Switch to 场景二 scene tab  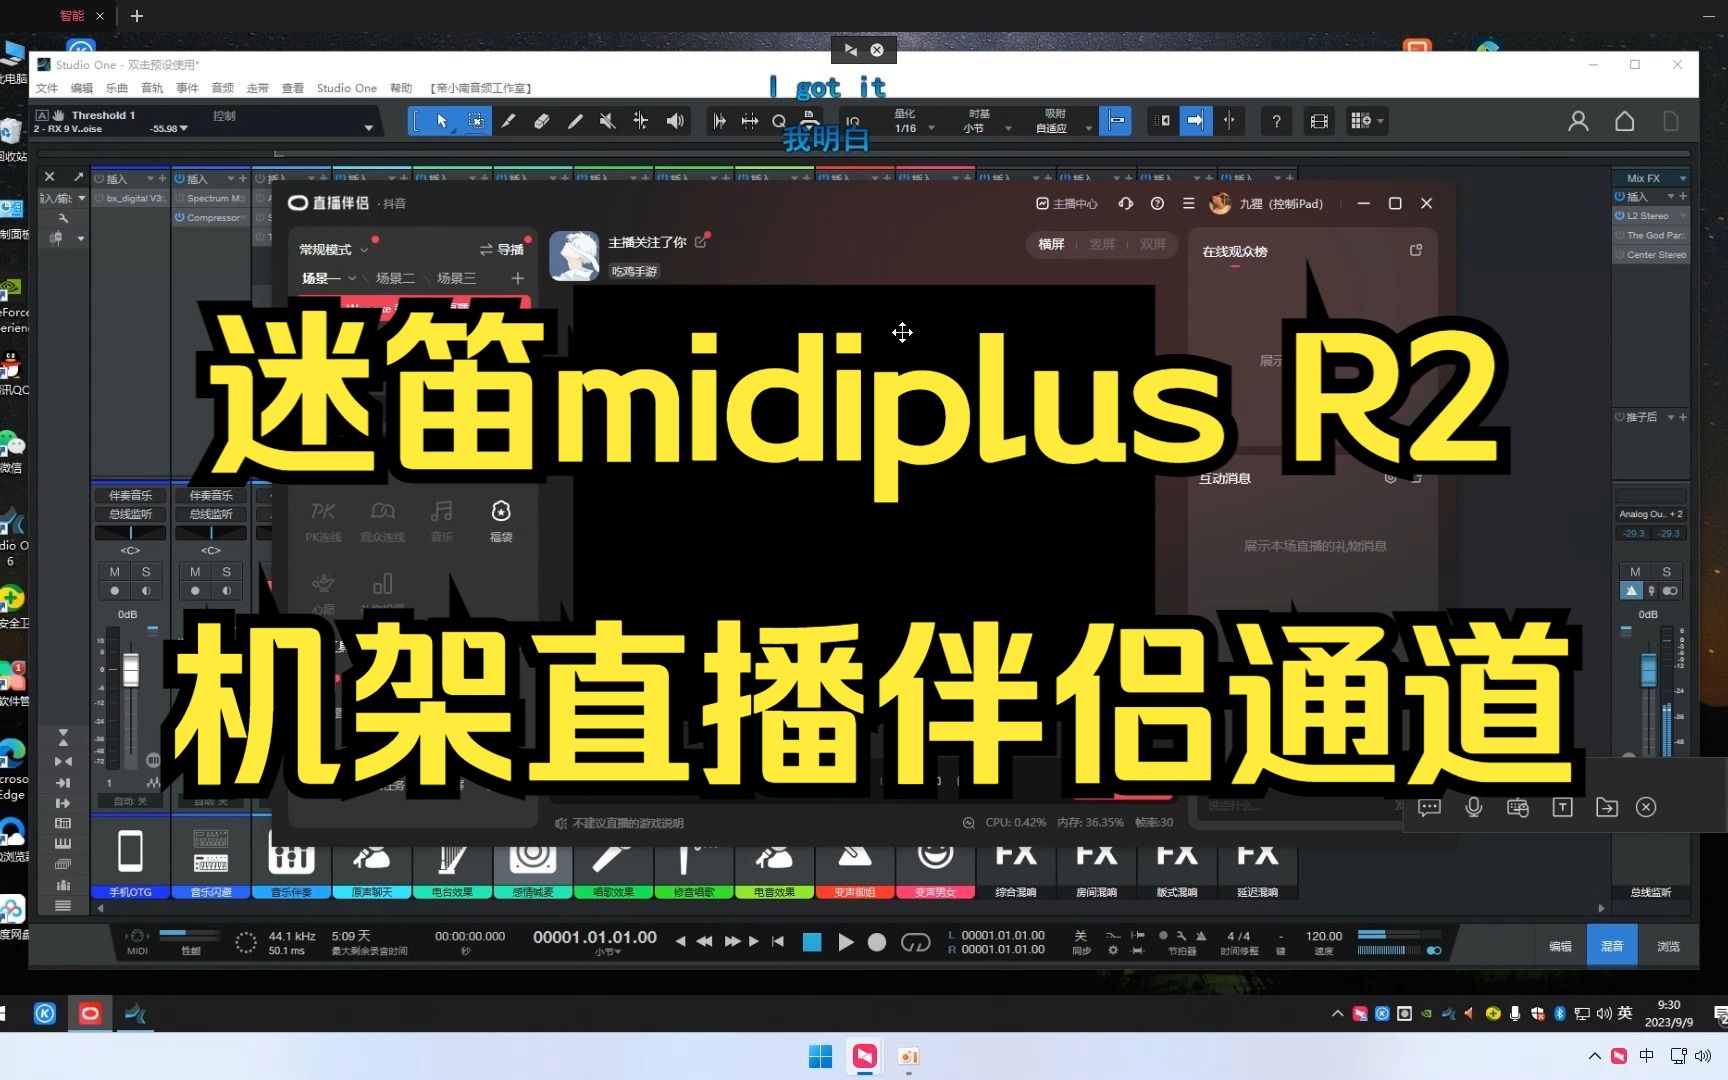[395, 278]
